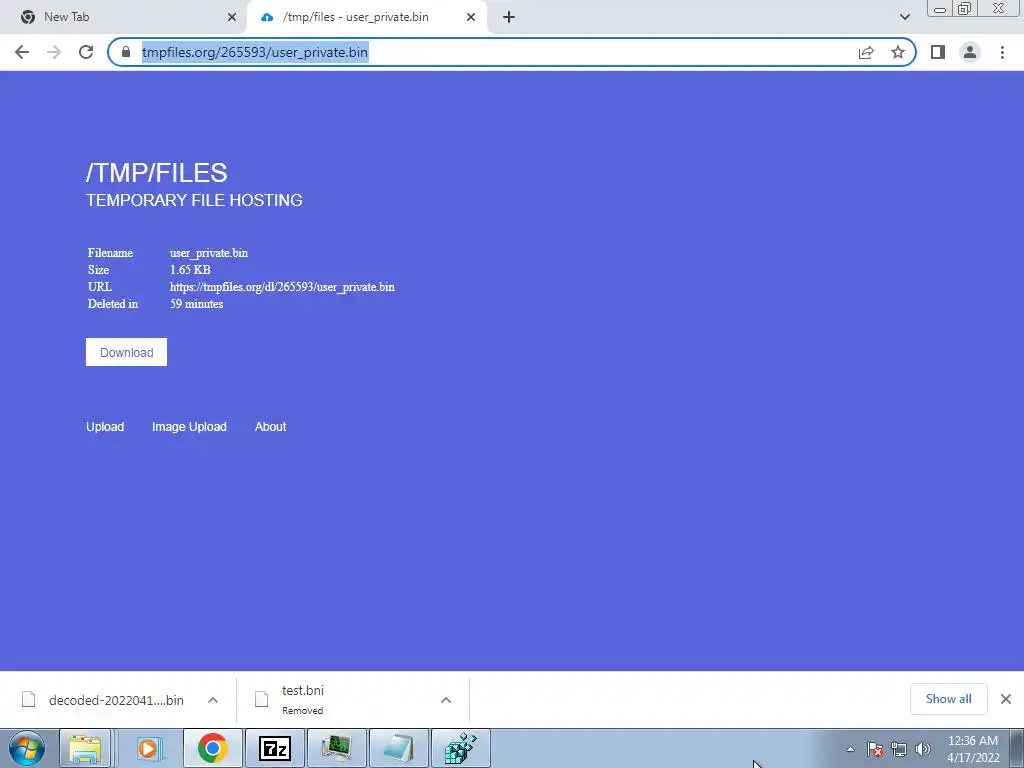The image size is (1024, 768).
Task: Open the Upload link
Action: [105, 426]
